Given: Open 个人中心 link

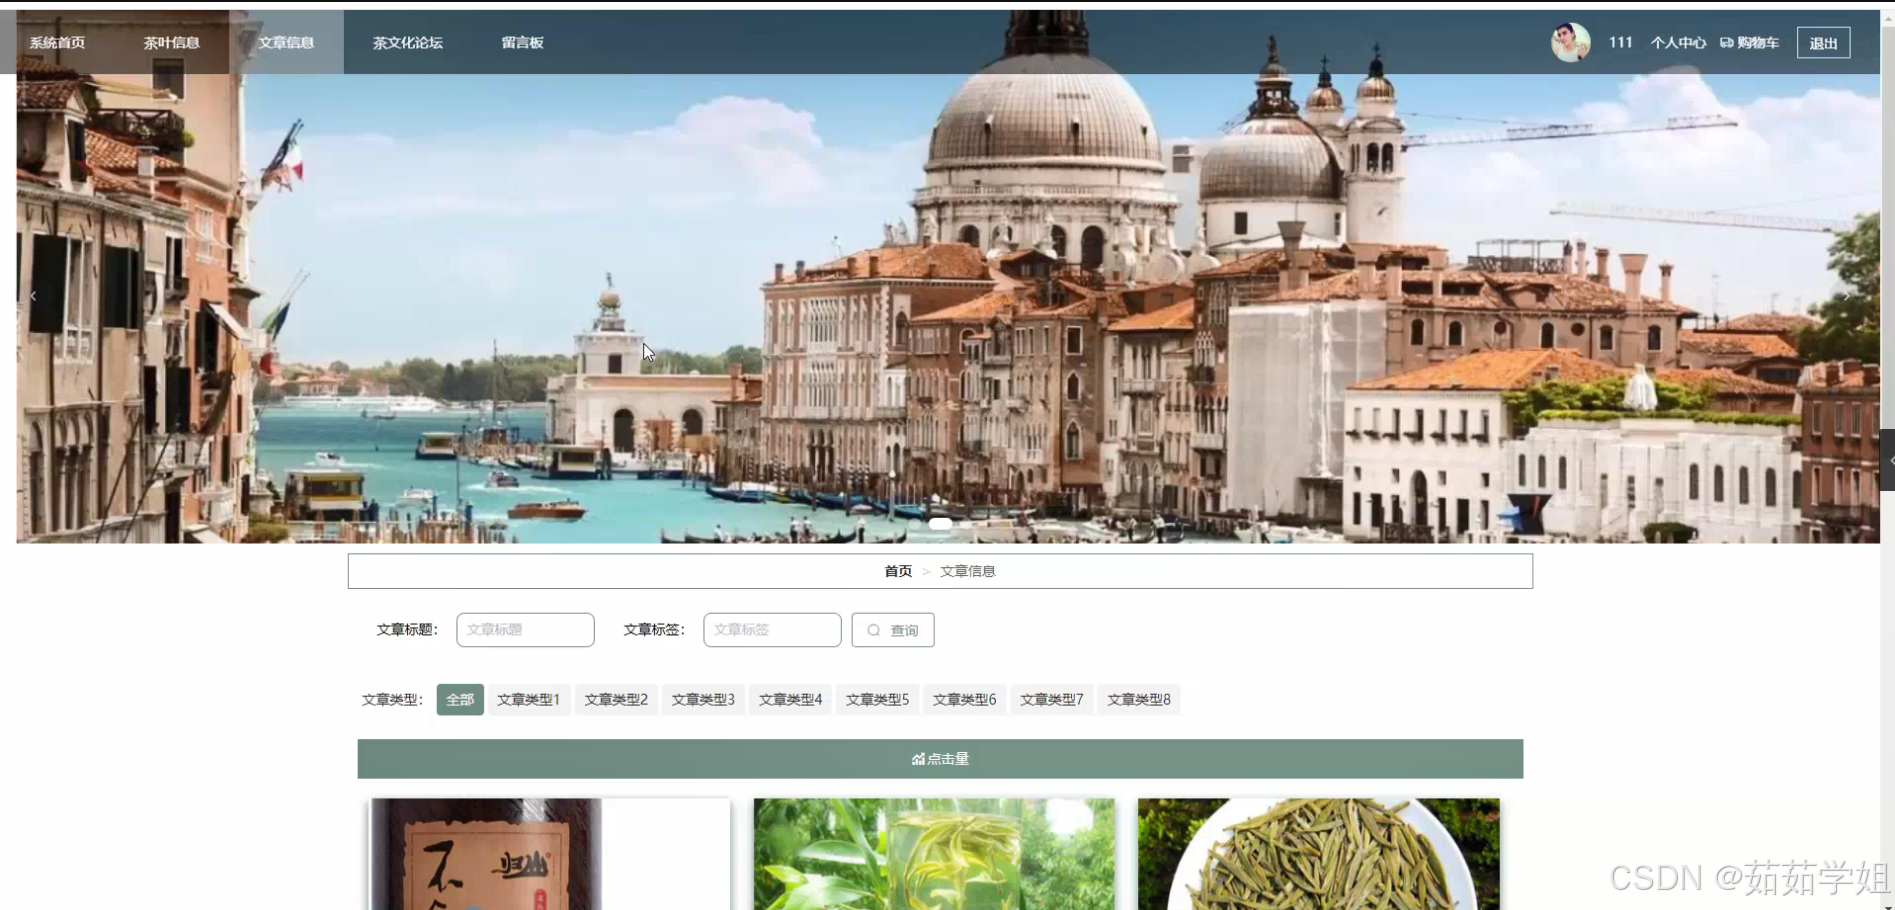Looking at the screenshot, I should (1678, 42).
